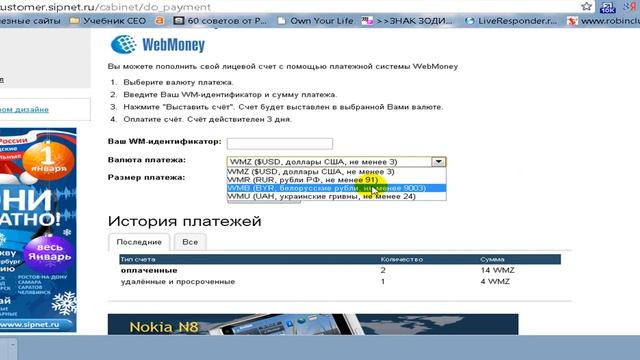Open the www.robincl... bookmark
Viewport: 640px width, 360px height.
pos(604,20)
